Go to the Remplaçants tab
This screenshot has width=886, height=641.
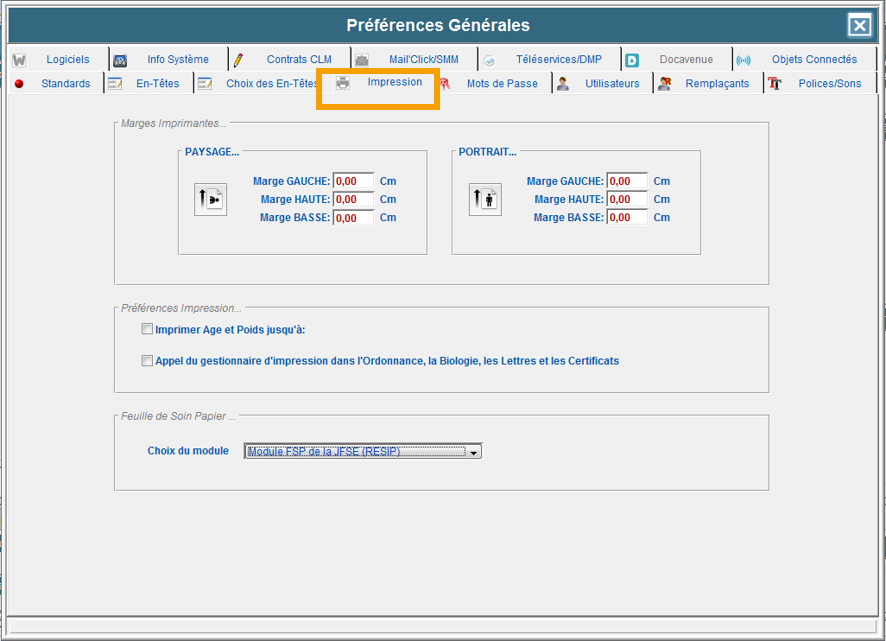point(716,84)
